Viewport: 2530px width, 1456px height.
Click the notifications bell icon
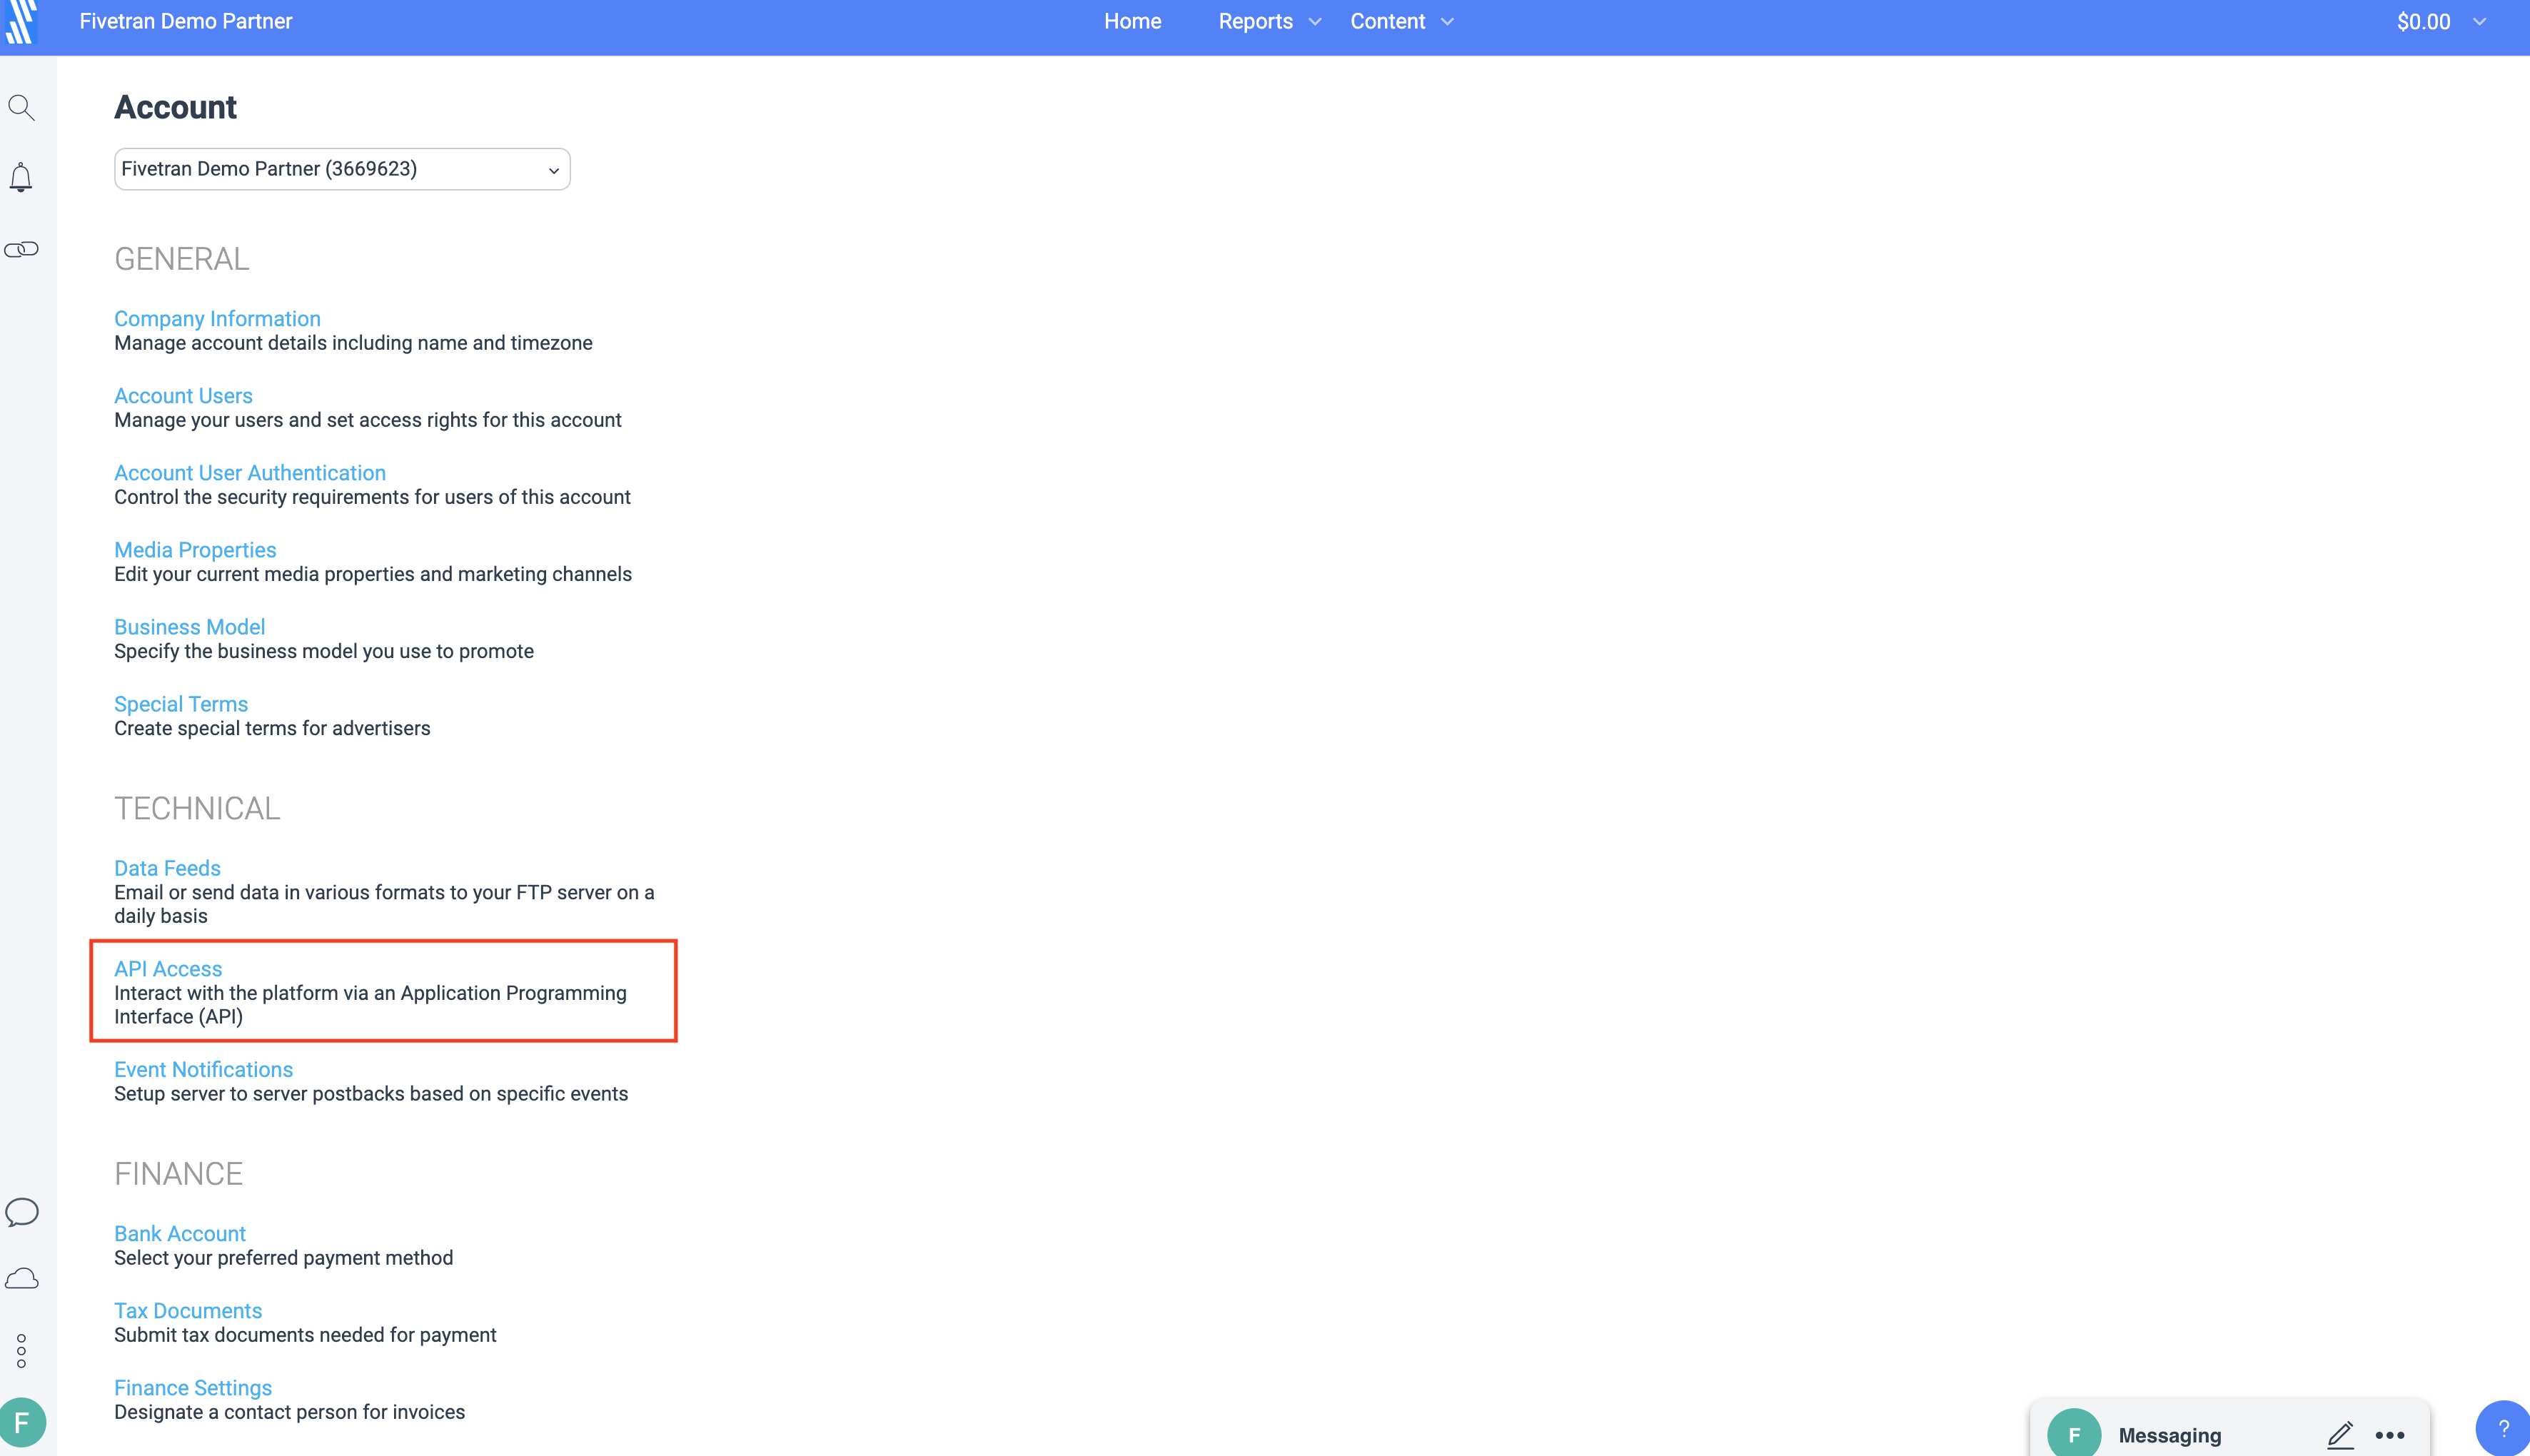point(23,177)
